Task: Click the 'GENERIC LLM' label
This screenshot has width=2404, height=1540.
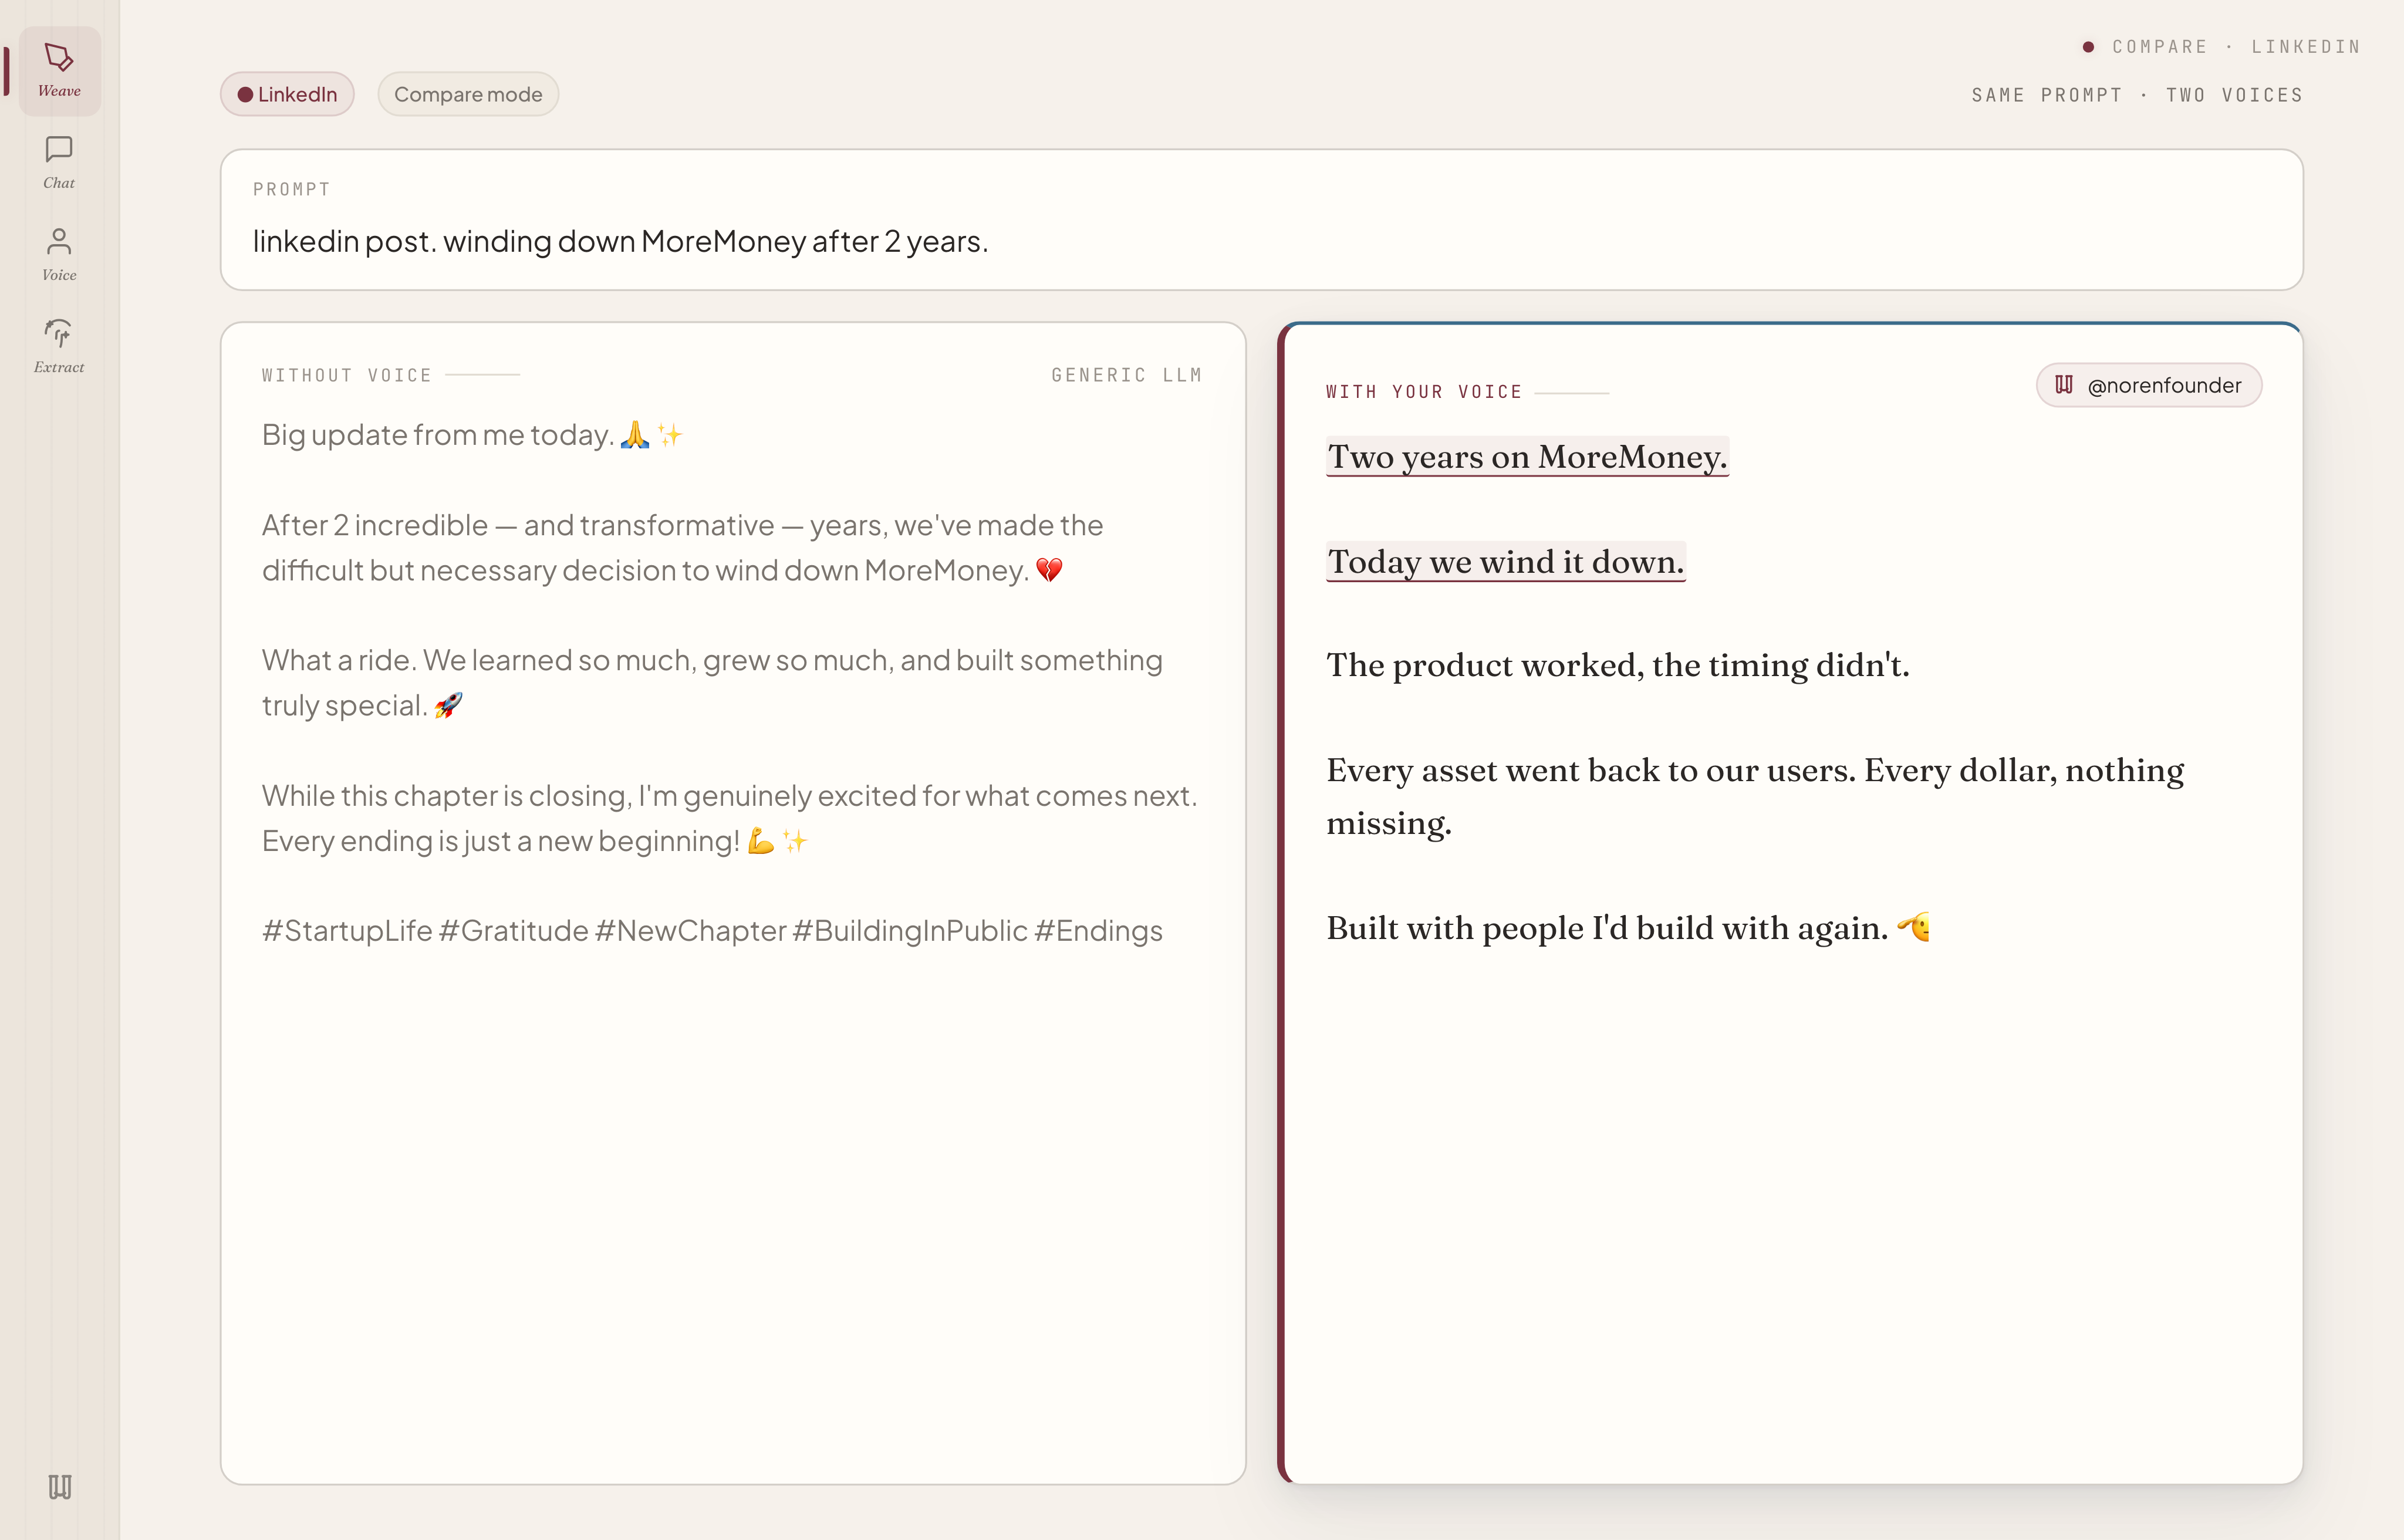Action: pos(1126,375)
